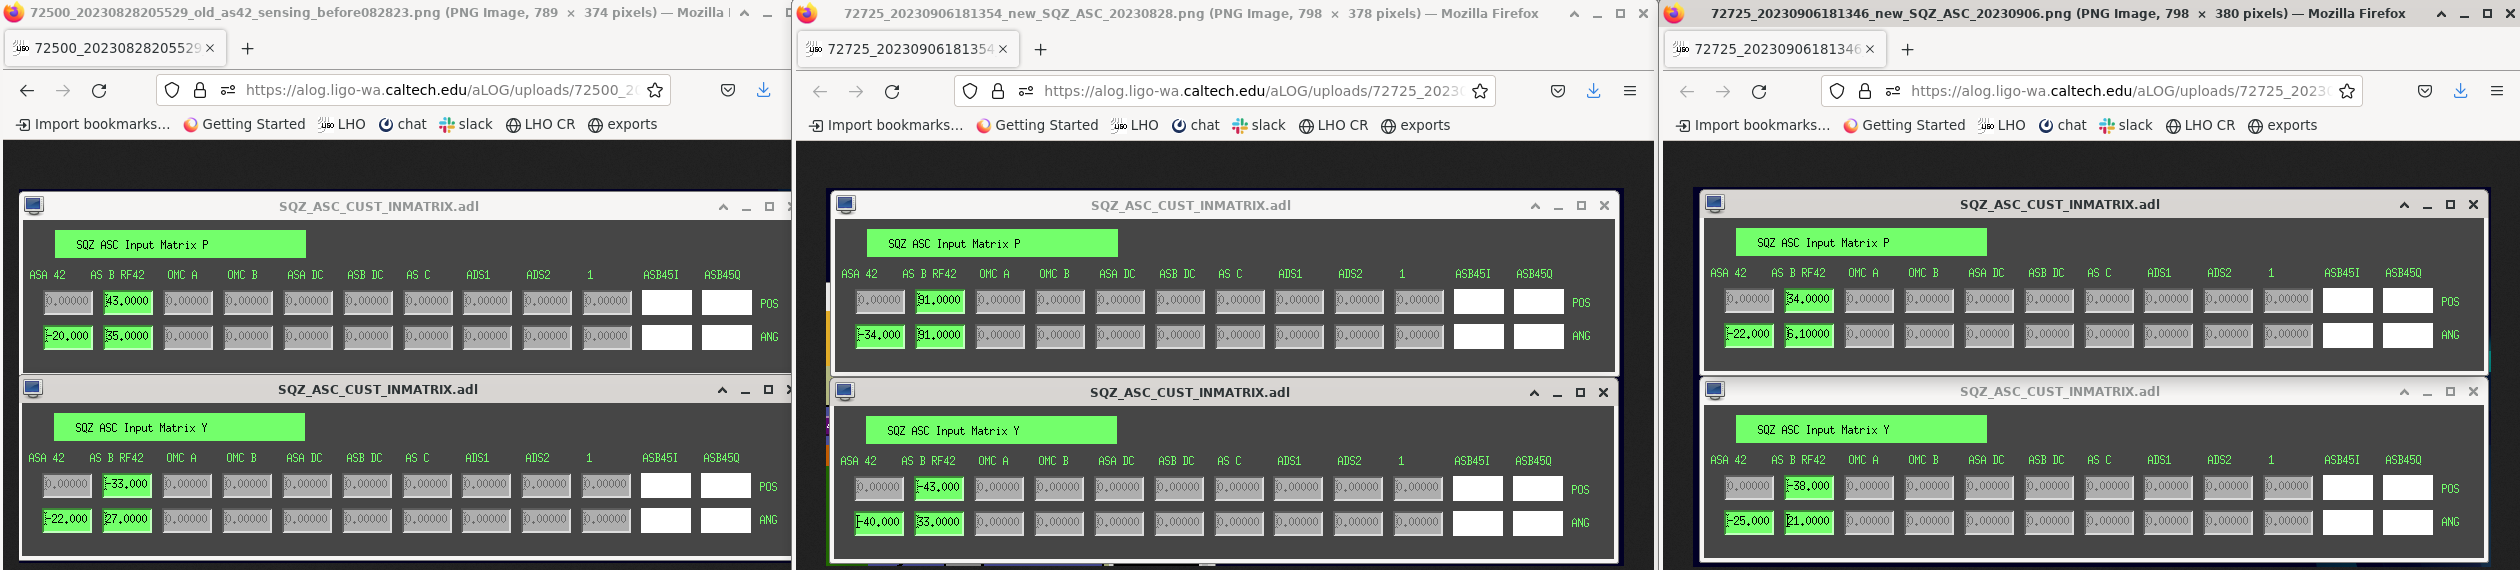Reload the page in the left Firefox window
Screen dimensions: 2520x570
pyautogui.click(x=99, y=91)
